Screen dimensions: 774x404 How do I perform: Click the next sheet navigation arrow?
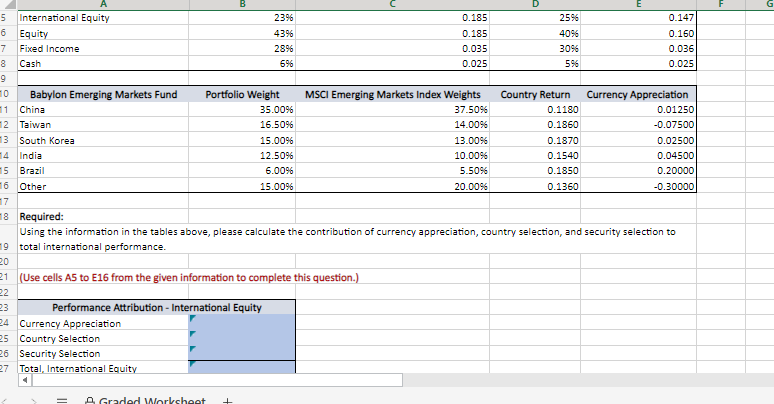coord(34,401)
